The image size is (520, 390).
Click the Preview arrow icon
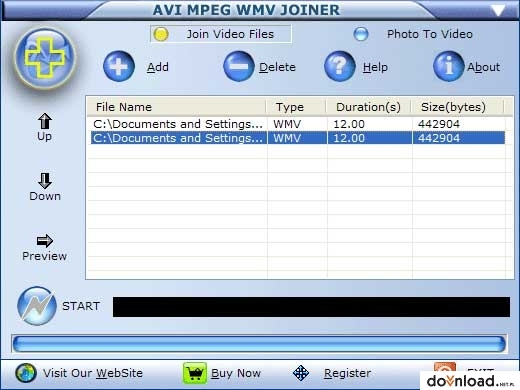tap(44, 241)
